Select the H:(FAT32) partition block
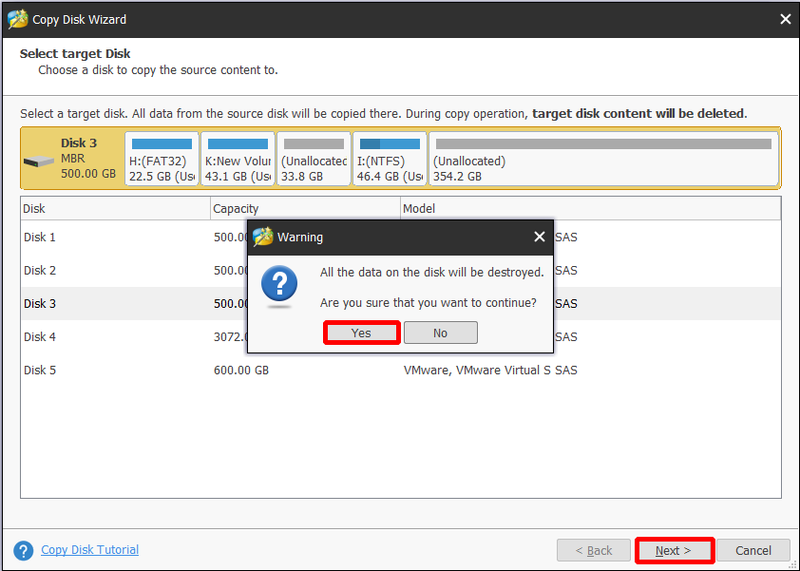 tap(162, 158)
